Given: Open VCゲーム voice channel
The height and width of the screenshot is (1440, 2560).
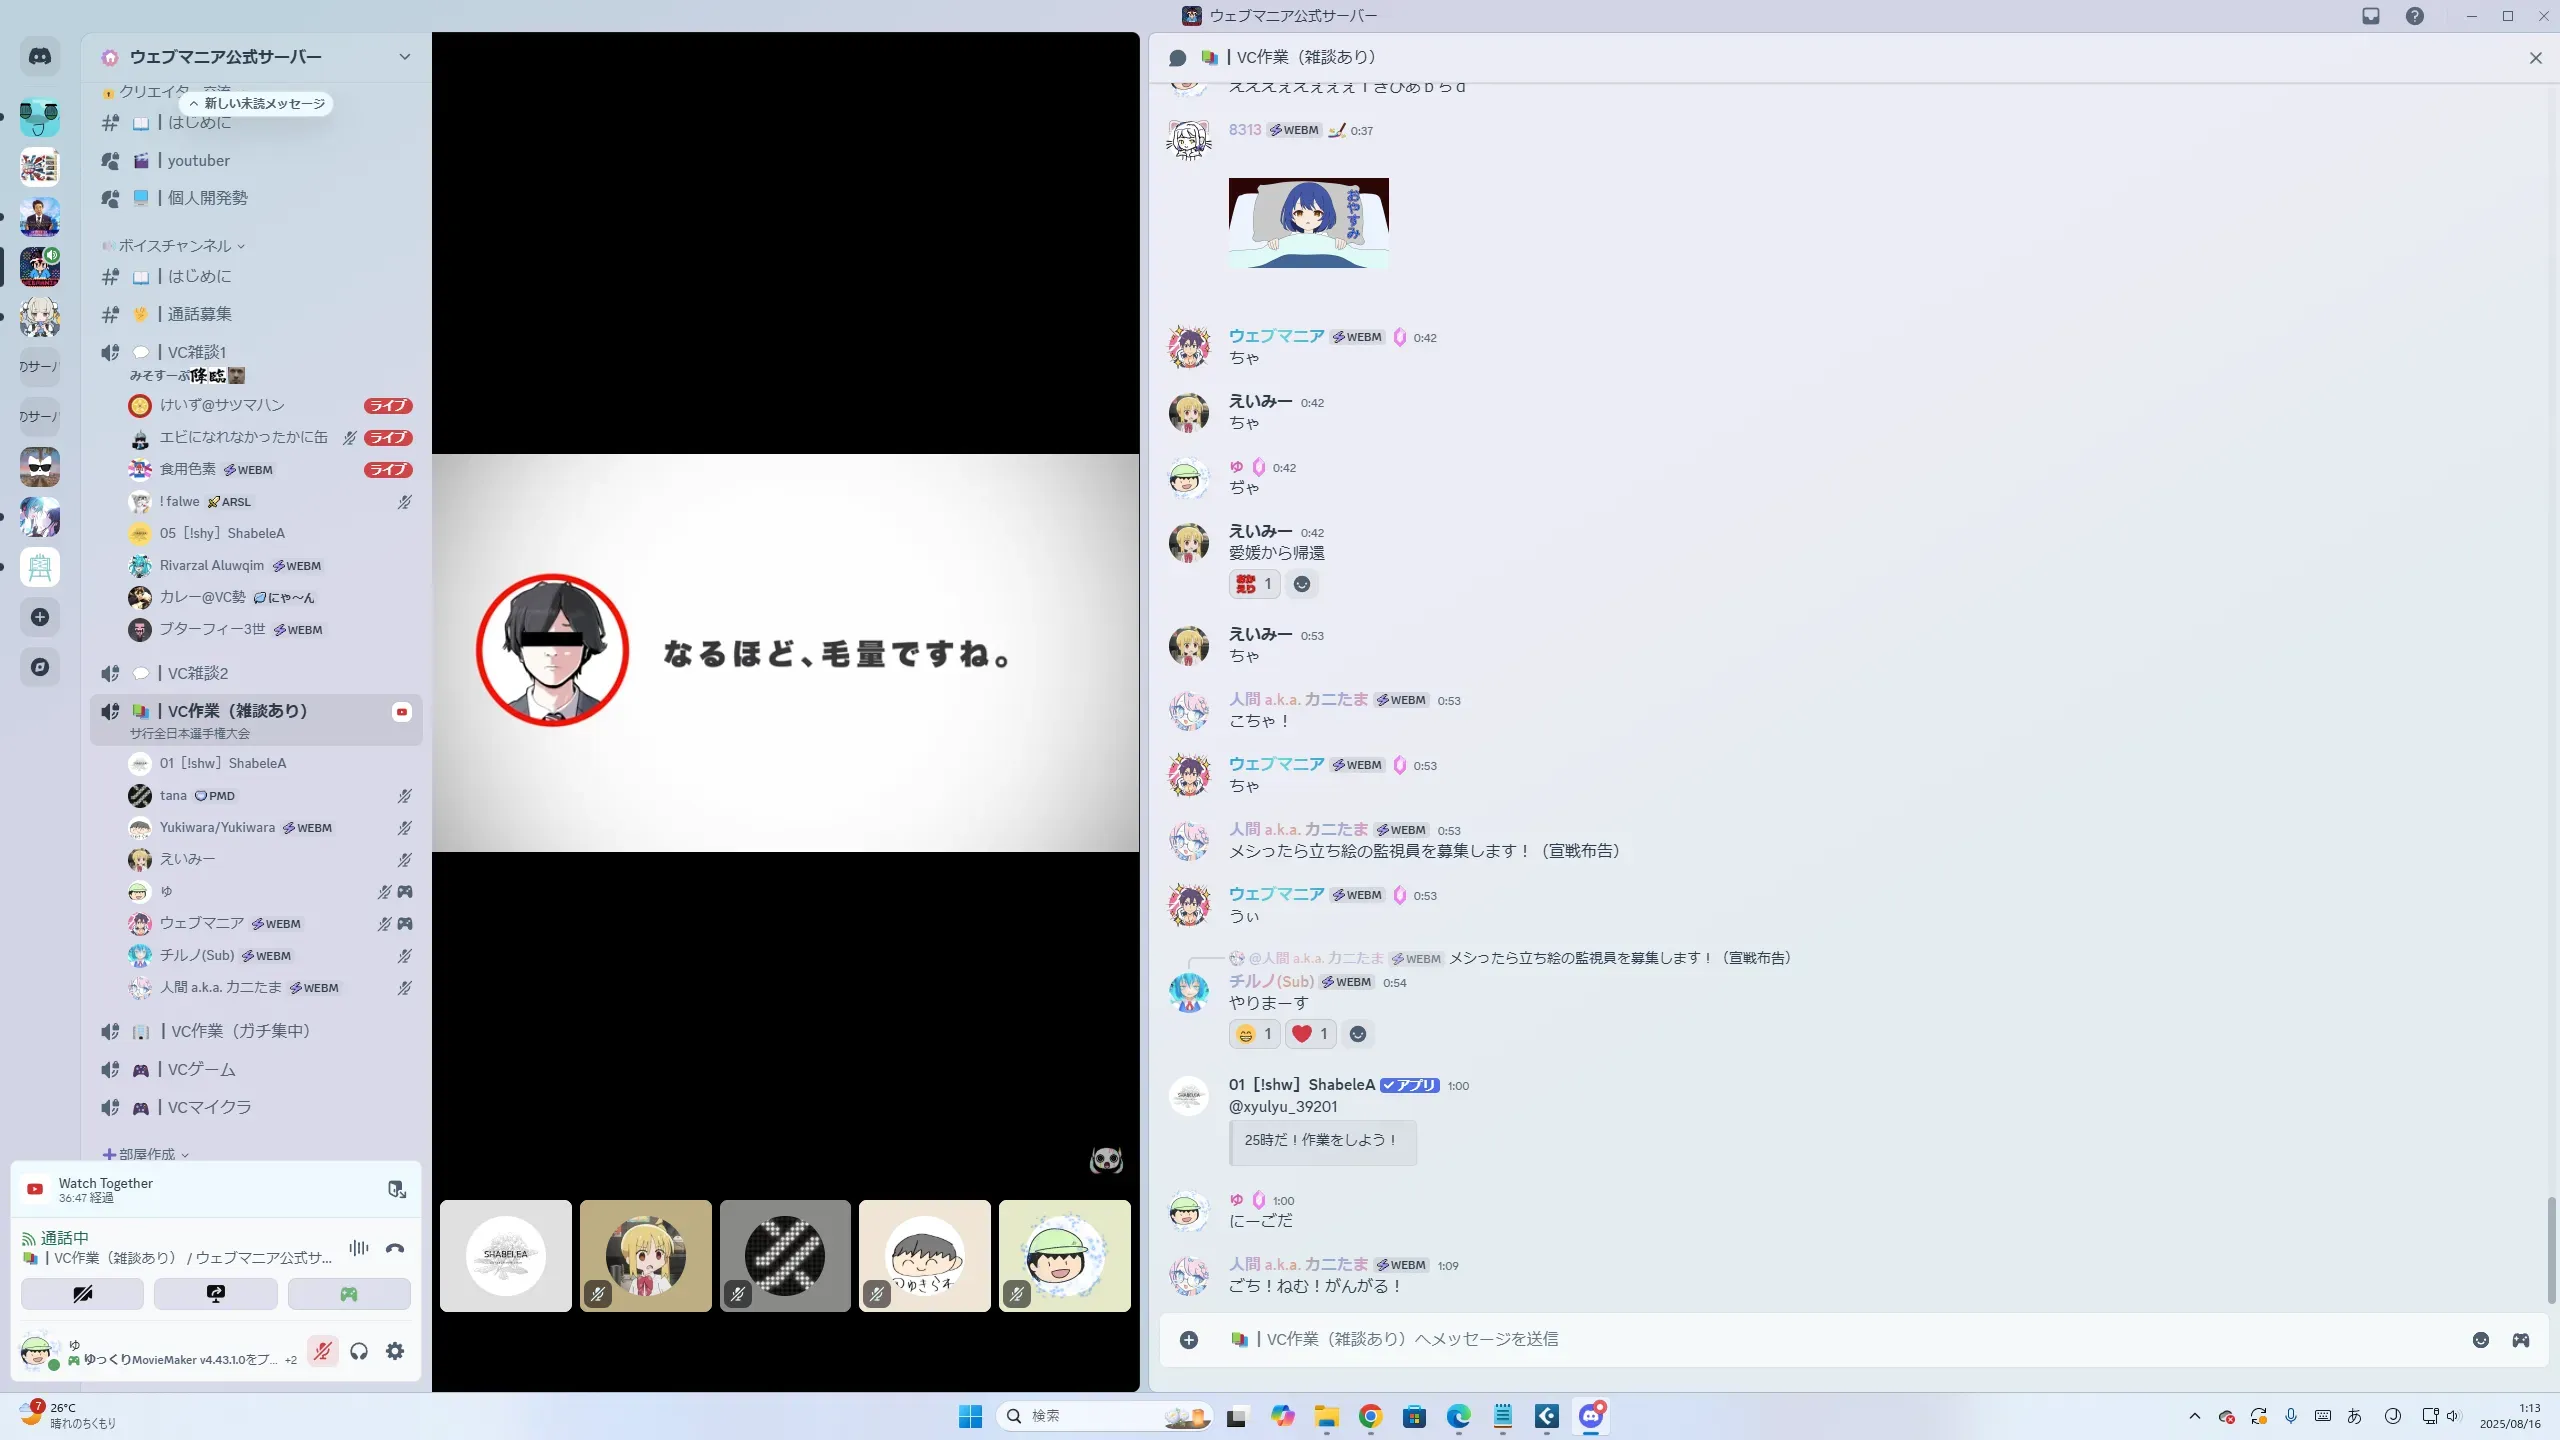Looking at the screenshot, I should pos(201,1069).
